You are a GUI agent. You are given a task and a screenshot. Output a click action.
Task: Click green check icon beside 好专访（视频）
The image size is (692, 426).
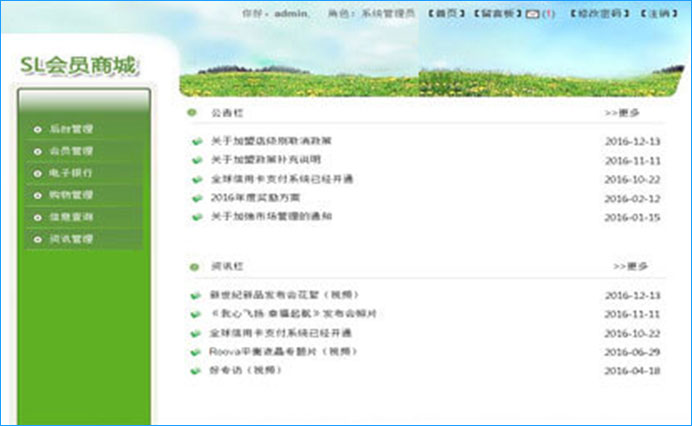pyautogui.click(x=197, y=371)
